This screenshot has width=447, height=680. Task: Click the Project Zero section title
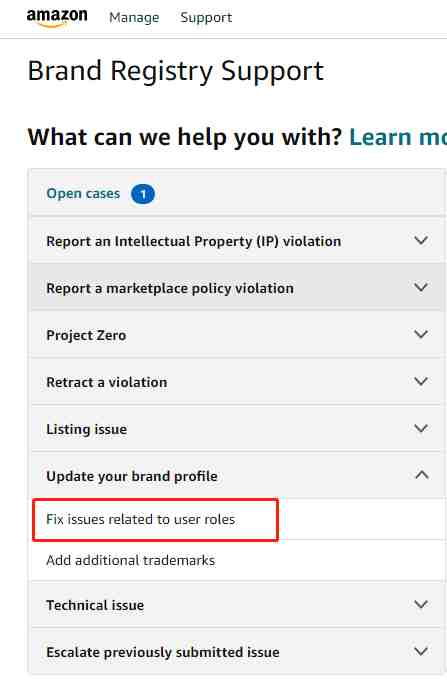click(x=86, y=335)
